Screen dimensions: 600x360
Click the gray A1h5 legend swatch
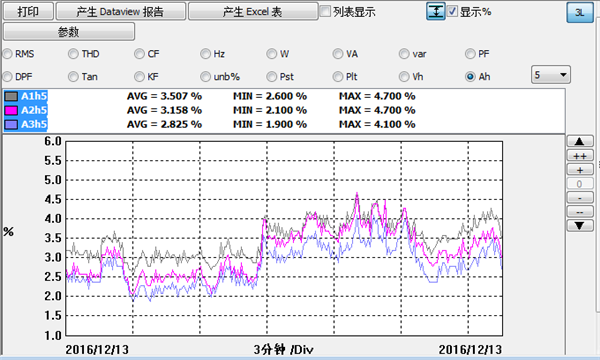coord(11,96)
